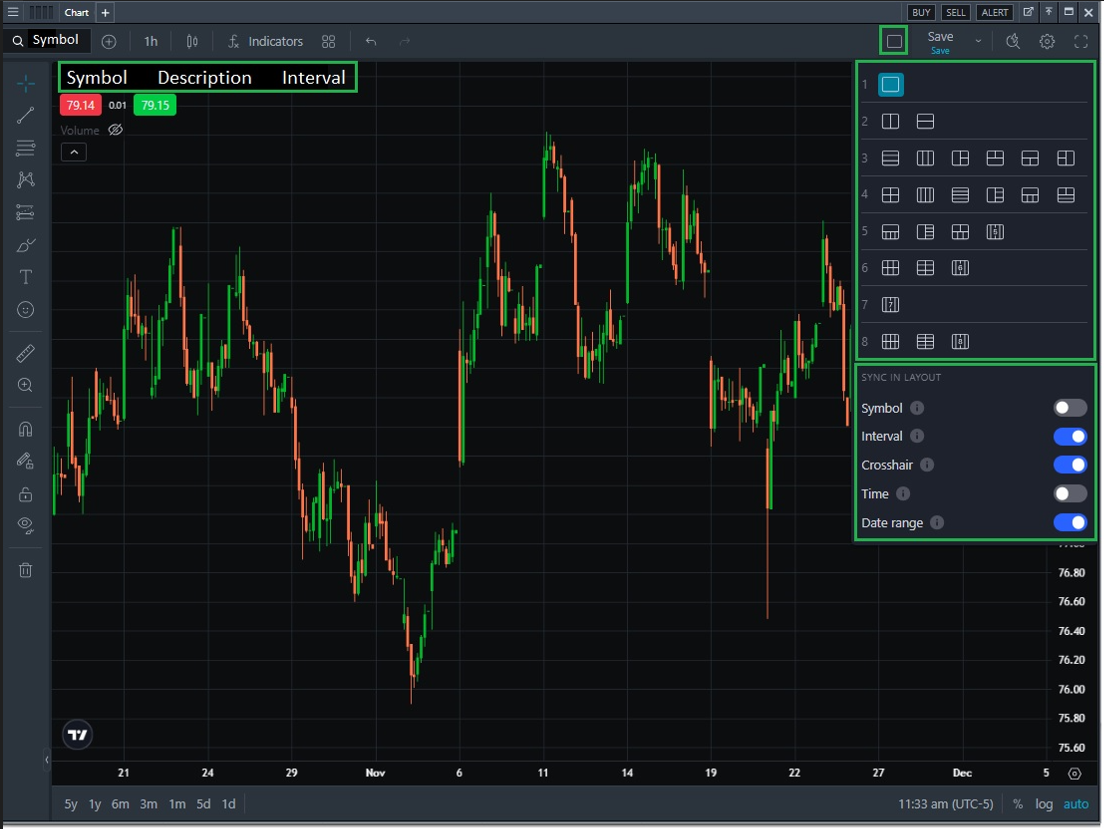Enable Symbol sync in layout
Image resolution: width=1104 pixels, height=829 pixels.
click(x=1069, y=408)
